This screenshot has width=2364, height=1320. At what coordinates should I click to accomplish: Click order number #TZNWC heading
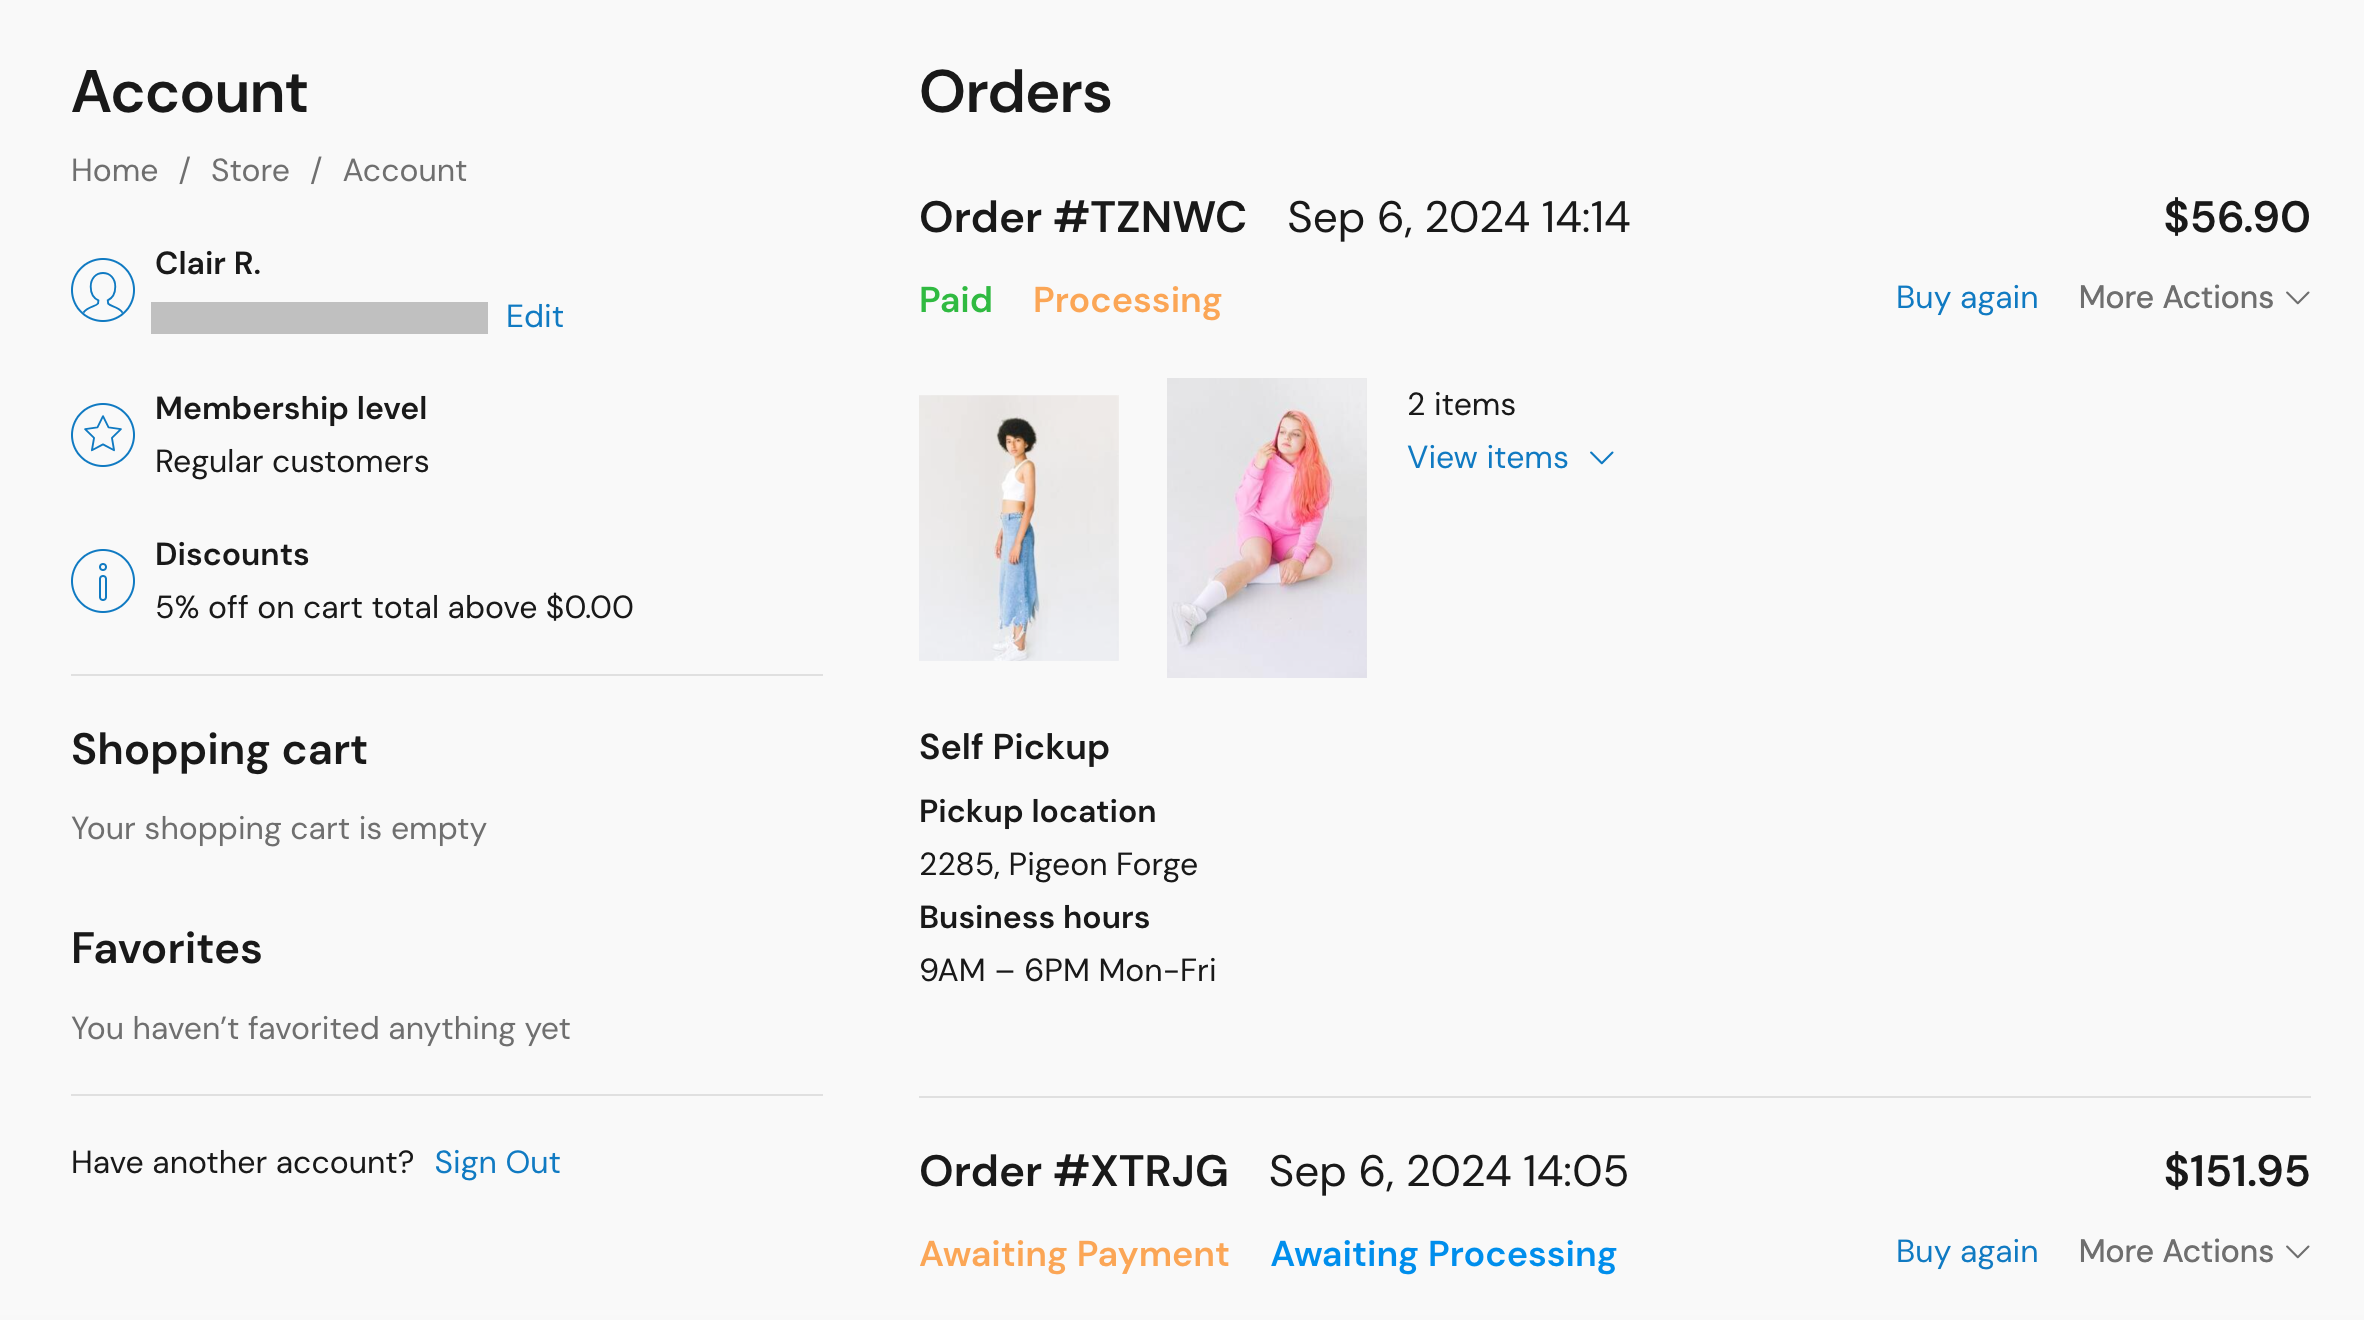click(x=1082, y=218)
